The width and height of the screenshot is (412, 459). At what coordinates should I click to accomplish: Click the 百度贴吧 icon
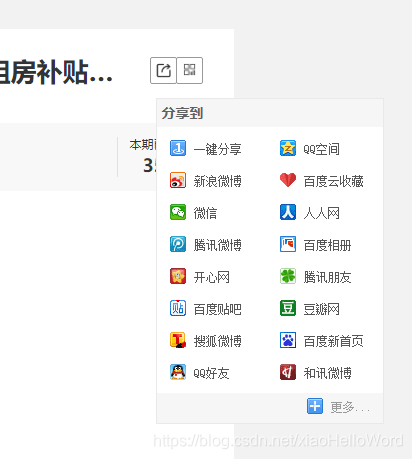(x=178, y=308)
